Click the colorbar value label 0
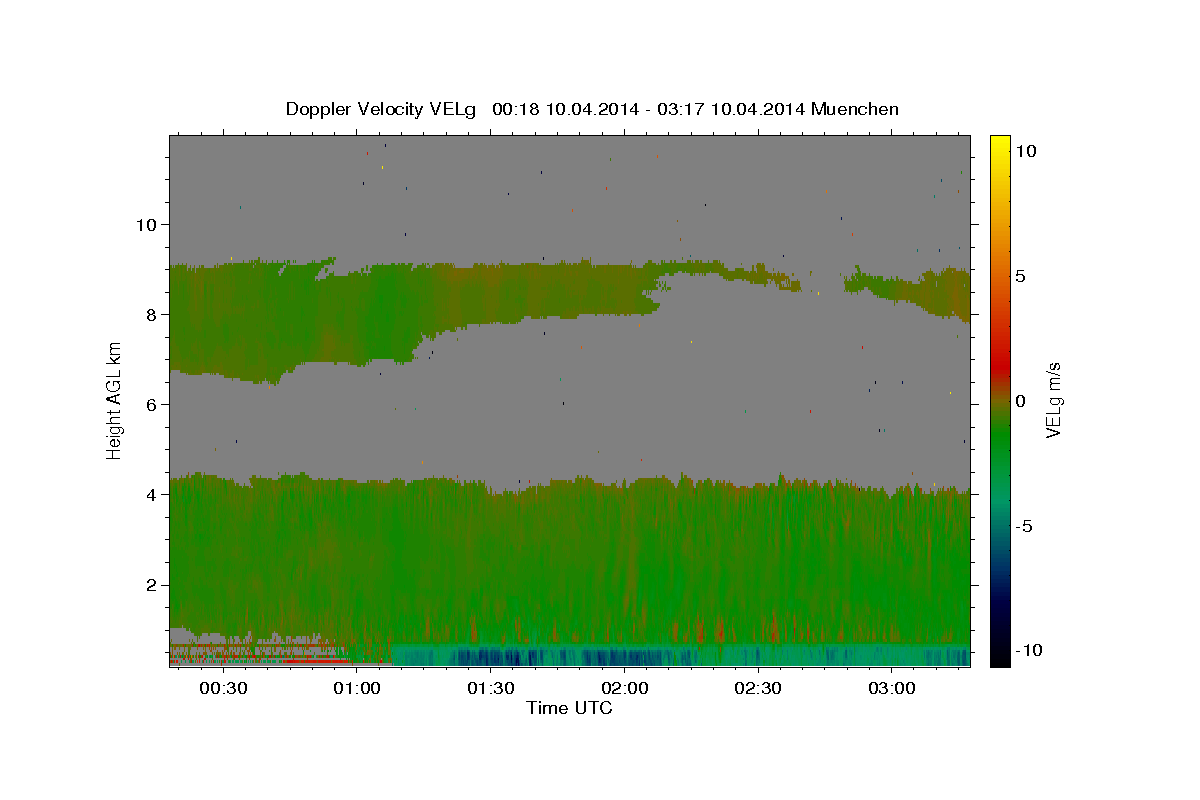This screenshot has width=1200, height=800. click(x=1020, y=401)
